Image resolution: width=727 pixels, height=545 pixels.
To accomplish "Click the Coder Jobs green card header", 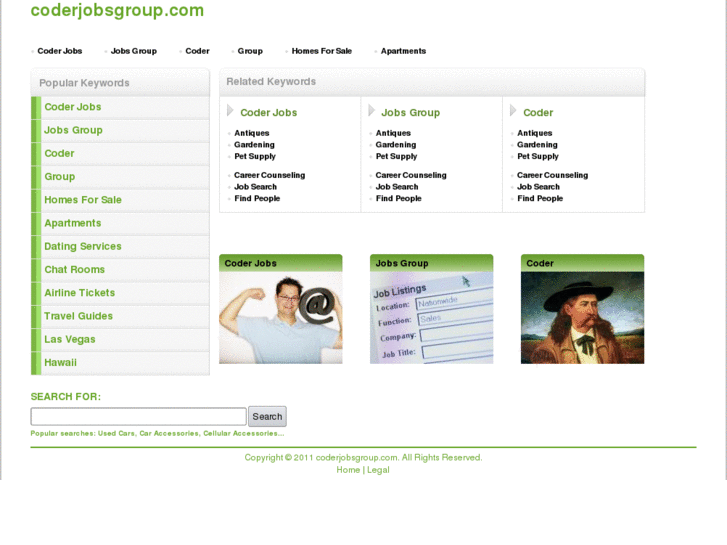I will point(281,263).
